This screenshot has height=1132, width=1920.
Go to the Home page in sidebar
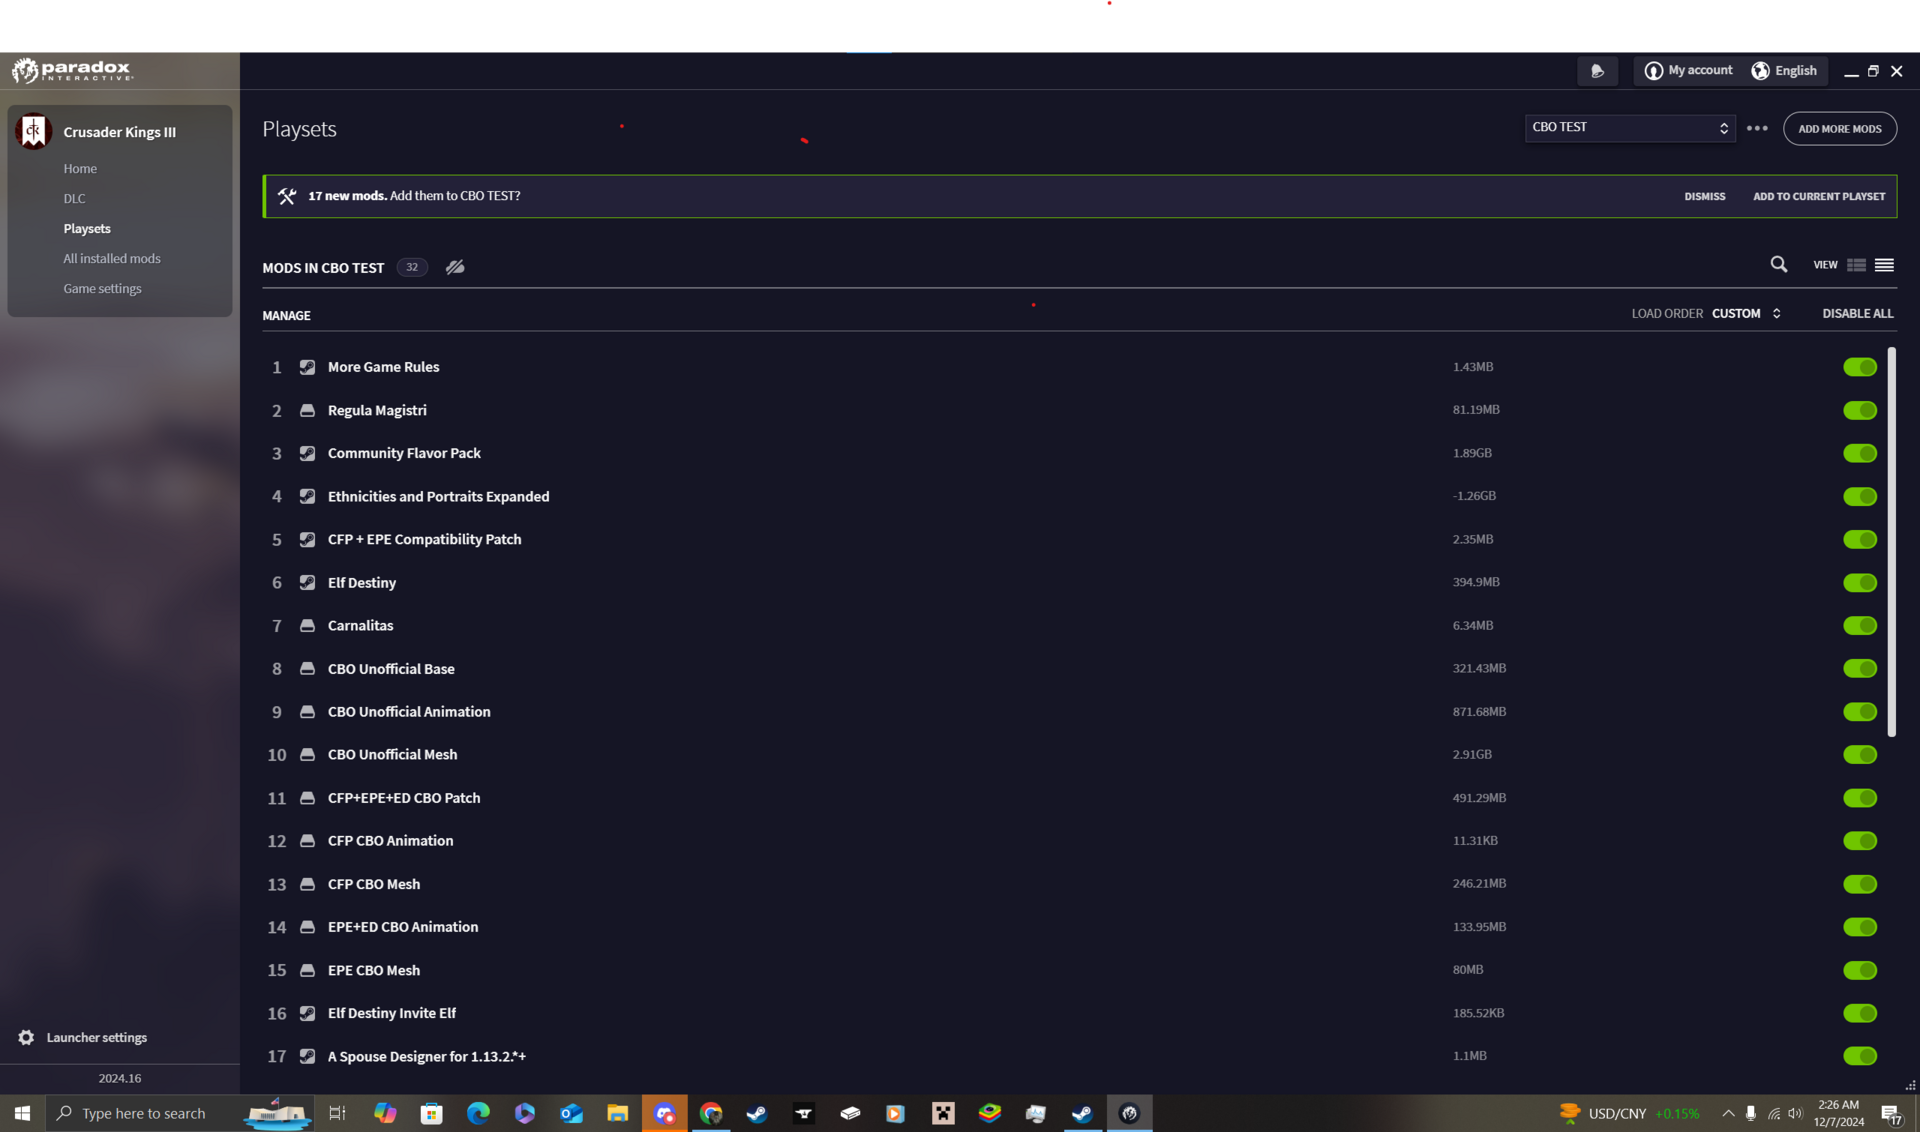tap(80, 169)
